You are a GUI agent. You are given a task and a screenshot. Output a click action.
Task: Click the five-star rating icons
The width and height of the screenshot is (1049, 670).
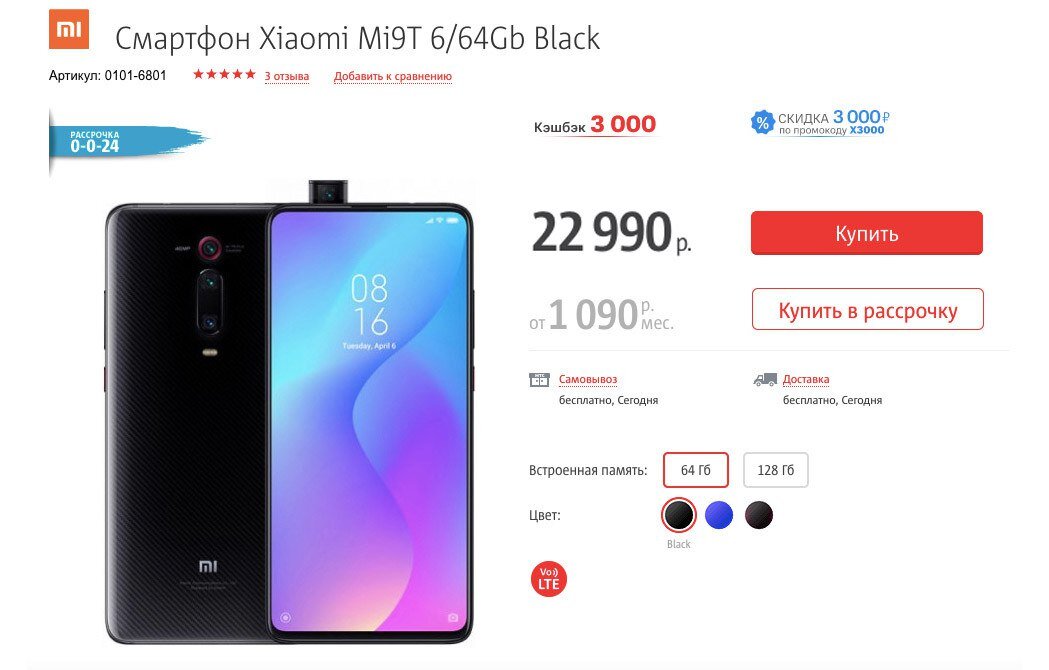point(224,74)
